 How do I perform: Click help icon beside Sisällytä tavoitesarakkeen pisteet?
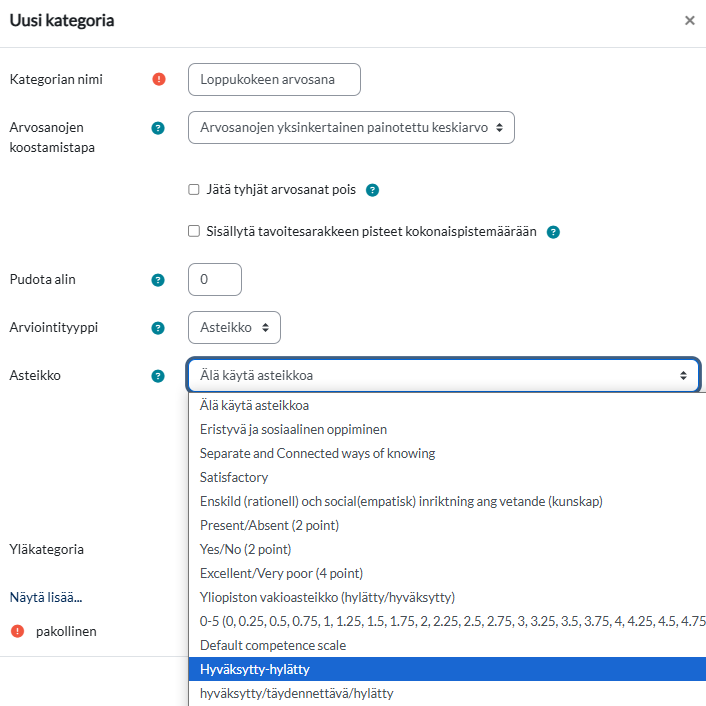(553, 232)
